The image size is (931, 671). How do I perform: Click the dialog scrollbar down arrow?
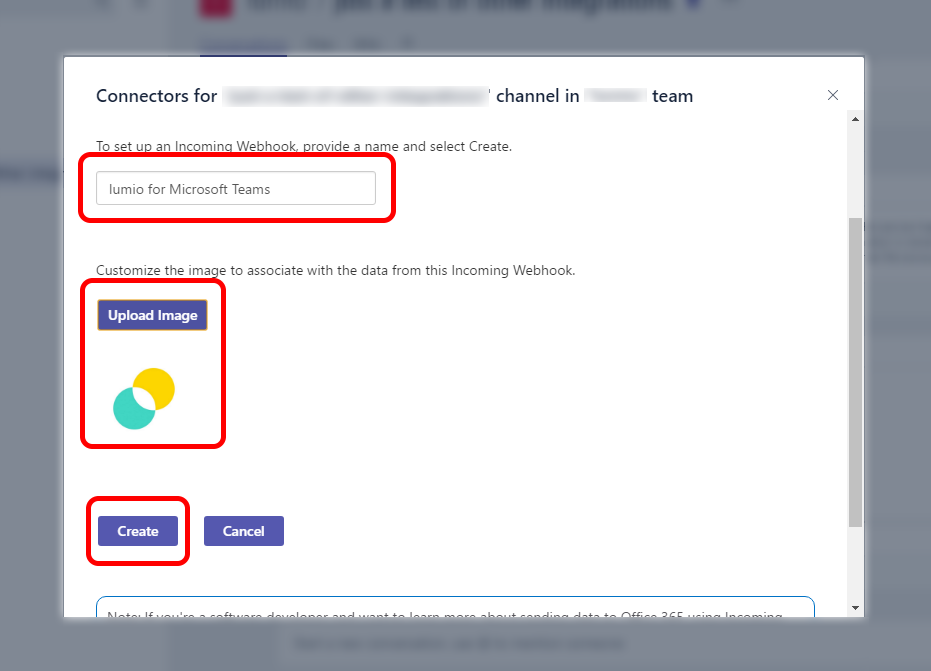855,607
